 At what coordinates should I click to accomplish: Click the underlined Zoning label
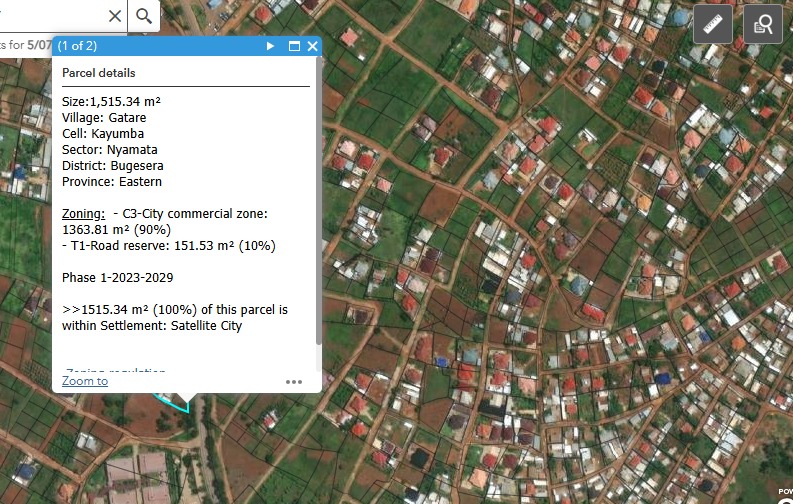[x=83, y=214]
